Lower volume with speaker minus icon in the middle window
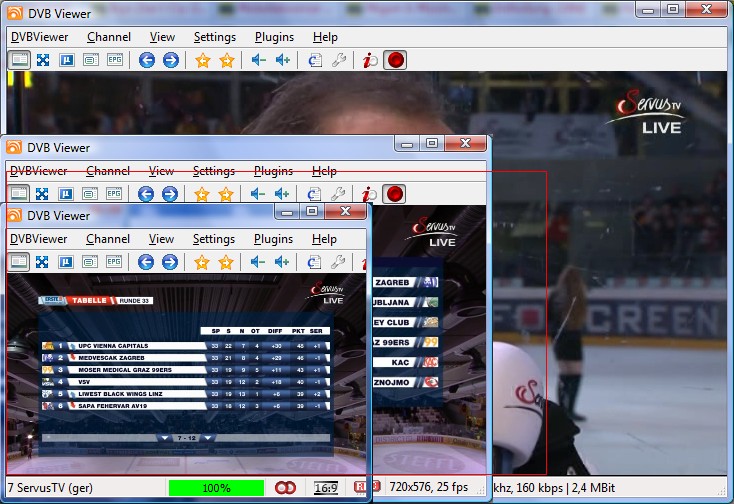This screenshot has height=504, width=734. [257, 194]
